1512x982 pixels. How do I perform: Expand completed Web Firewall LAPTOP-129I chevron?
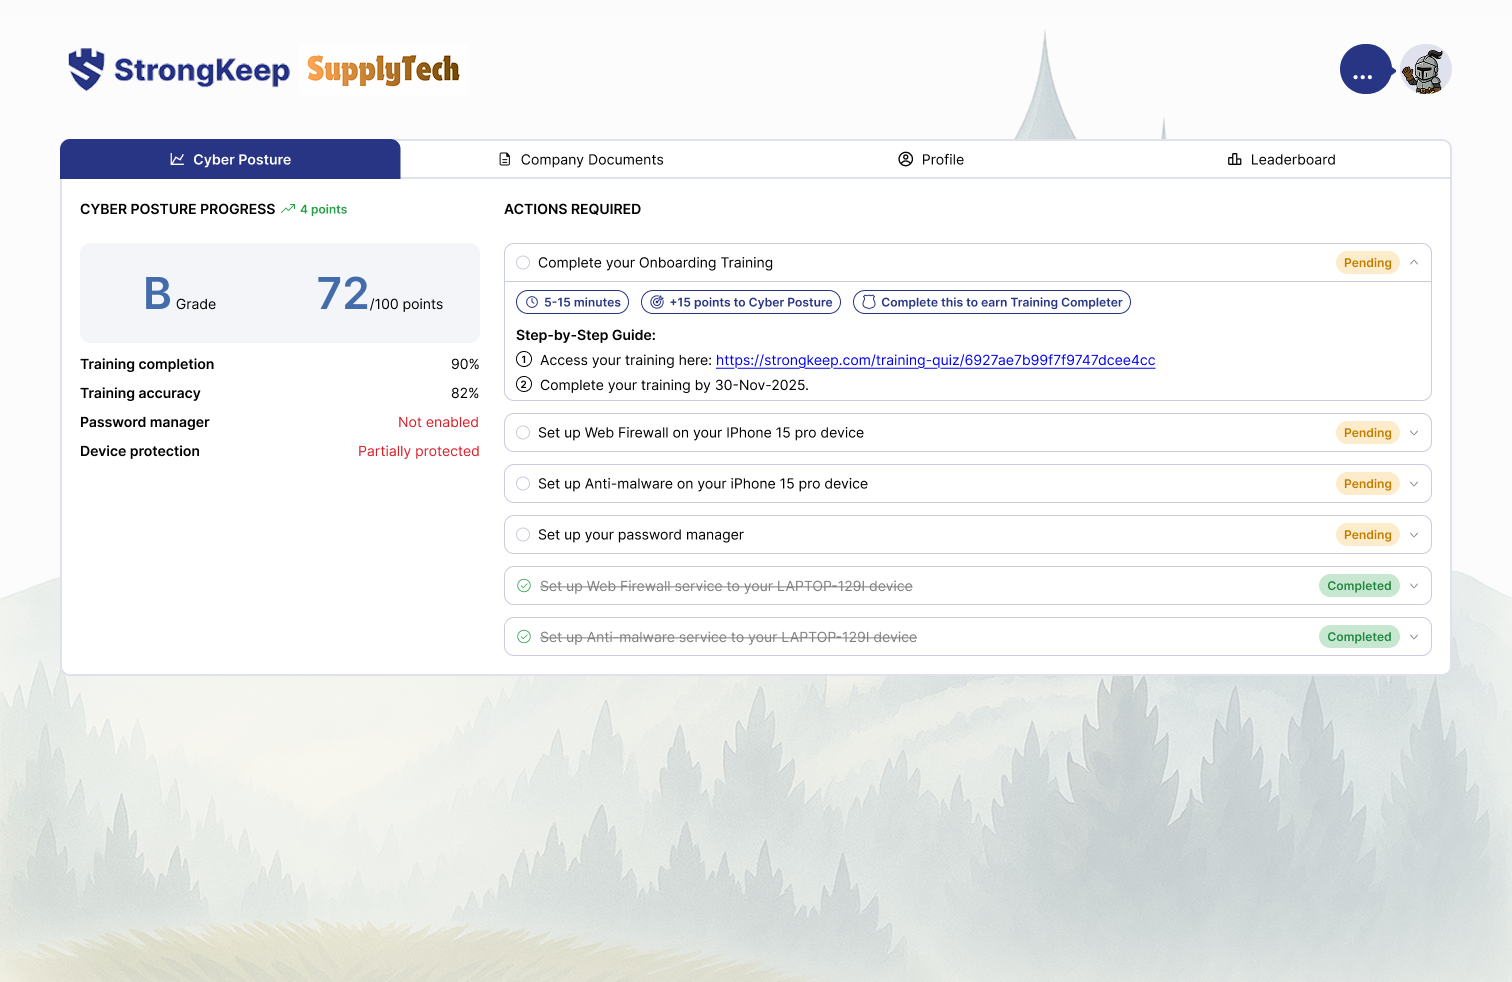(1414, 586)
